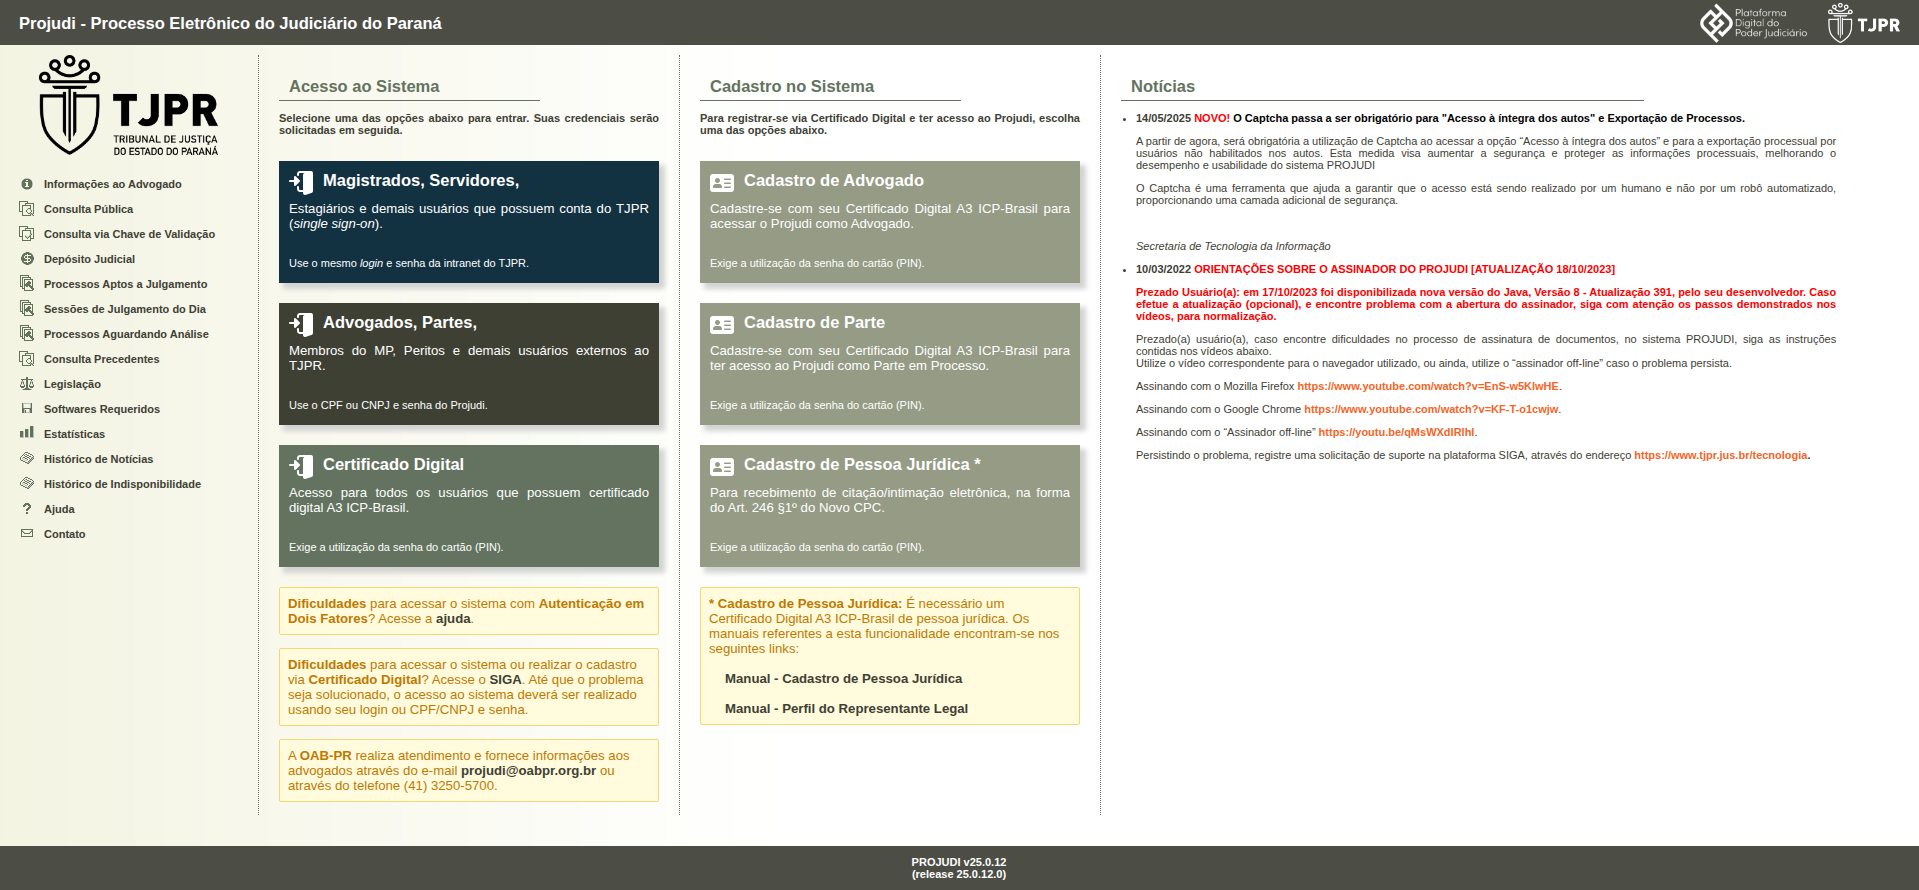Image resolution: width=1919 pixels, height=890 pixels.
Task: Choose Magistrados, Servidores login option
Action: (x=469, y=222)
